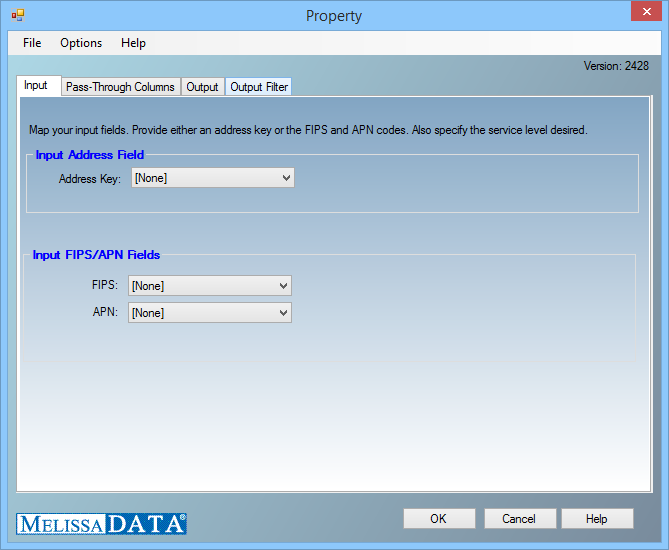The height and width of the screenshot is (550, 669).
Task: Switch to the Input tab
Action: click(x=36, y=86)
